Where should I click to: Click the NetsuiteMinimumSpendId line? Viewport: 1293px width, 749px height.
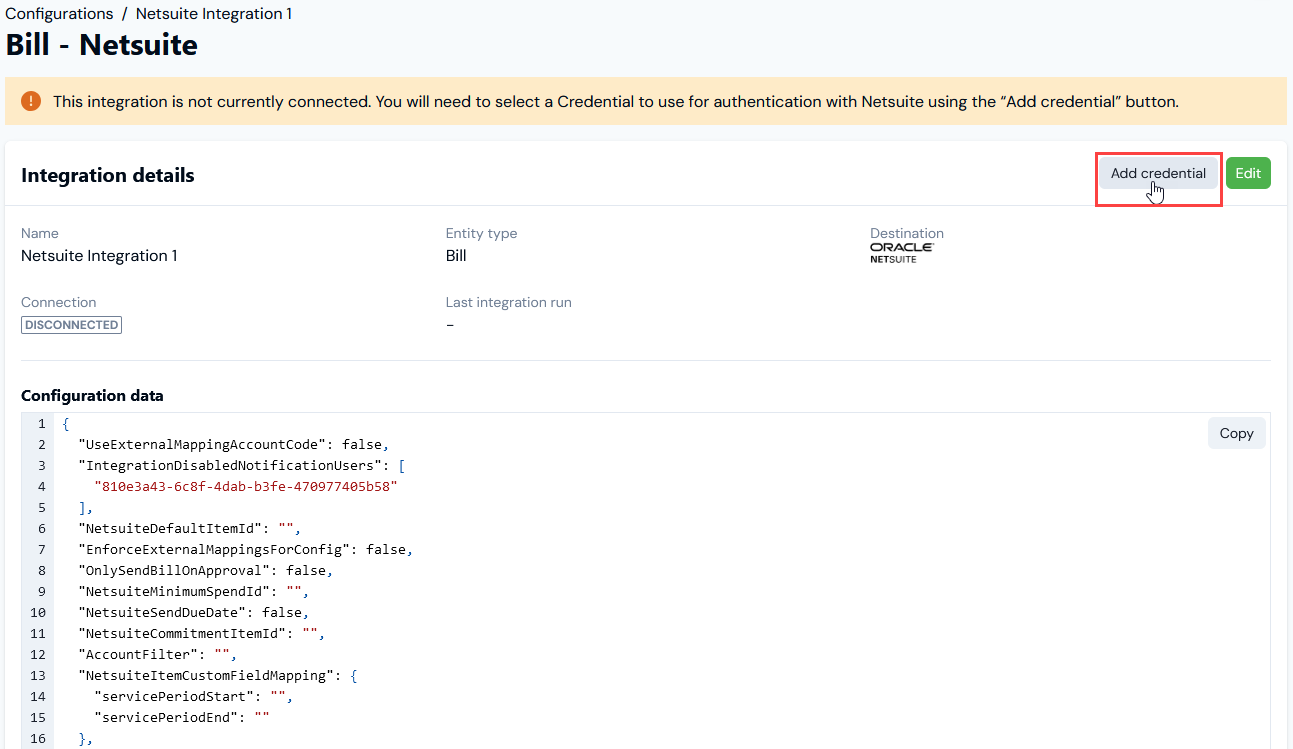click(193, 591)
